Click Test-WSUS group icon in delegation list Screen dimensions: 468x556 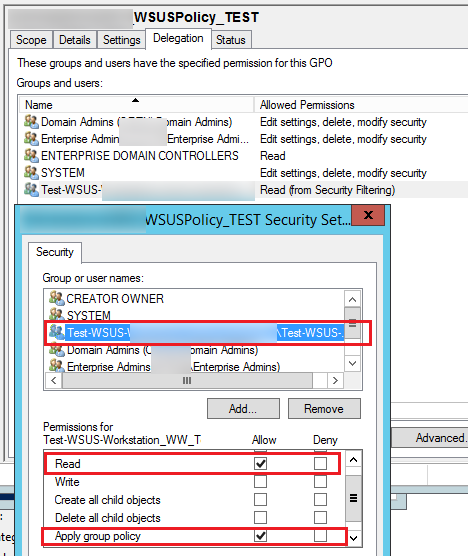[31, 190]
